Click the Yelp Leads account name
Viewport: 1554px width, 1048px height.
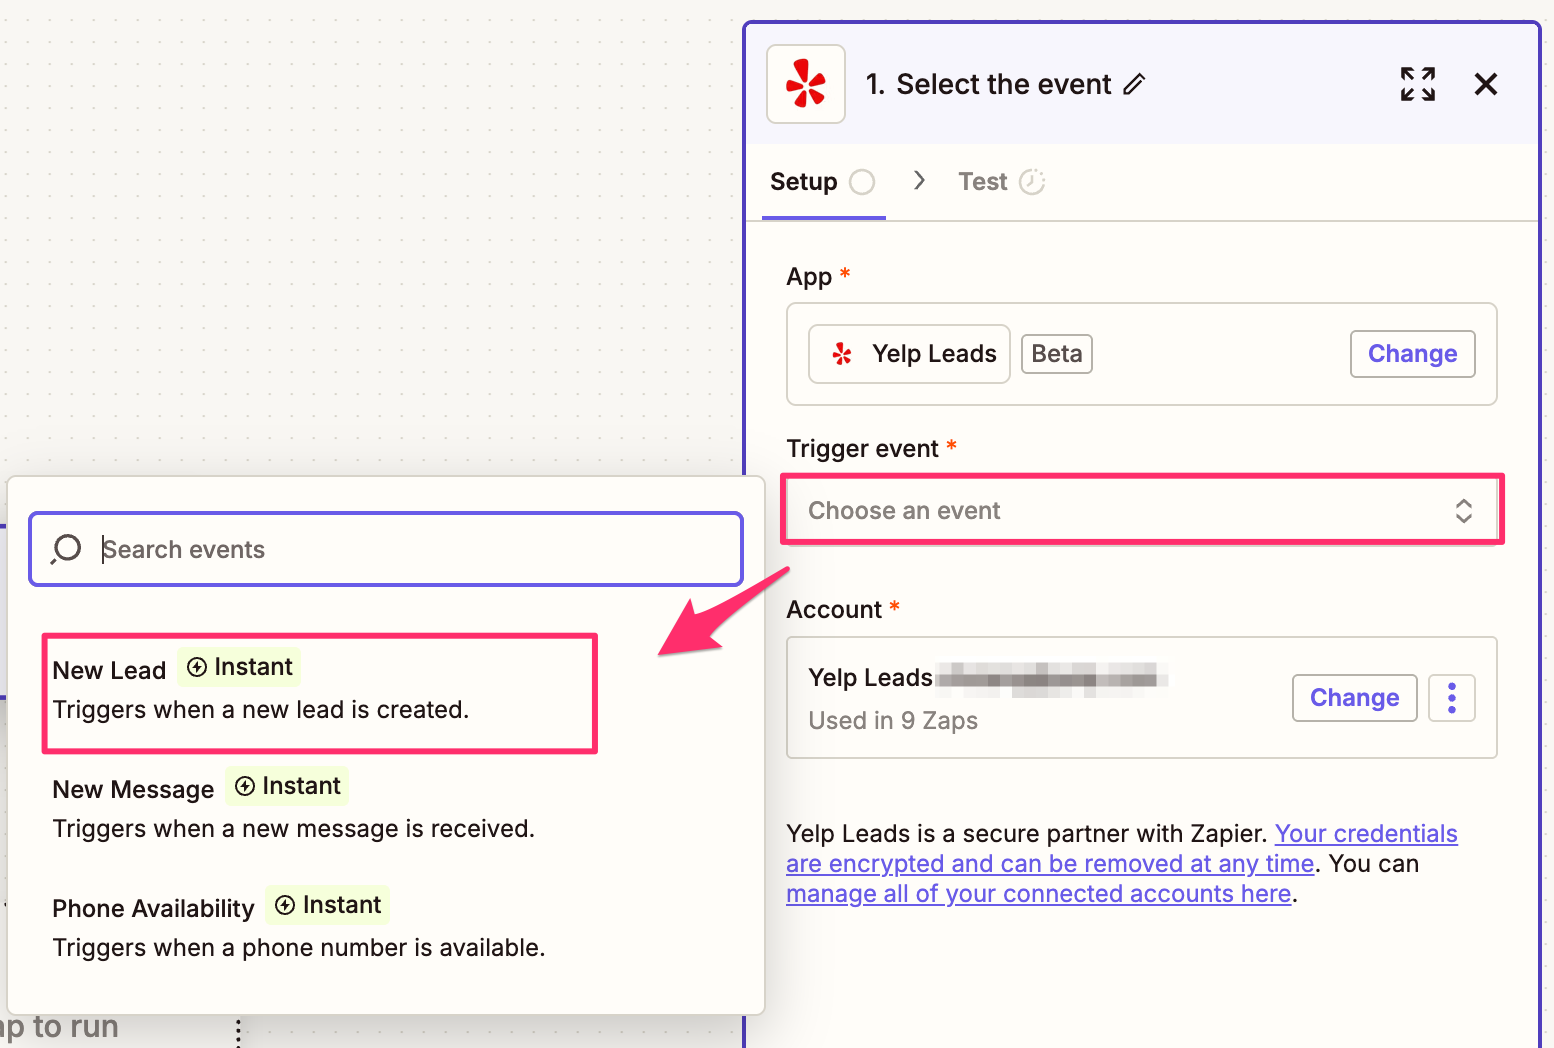click(870, 678)
